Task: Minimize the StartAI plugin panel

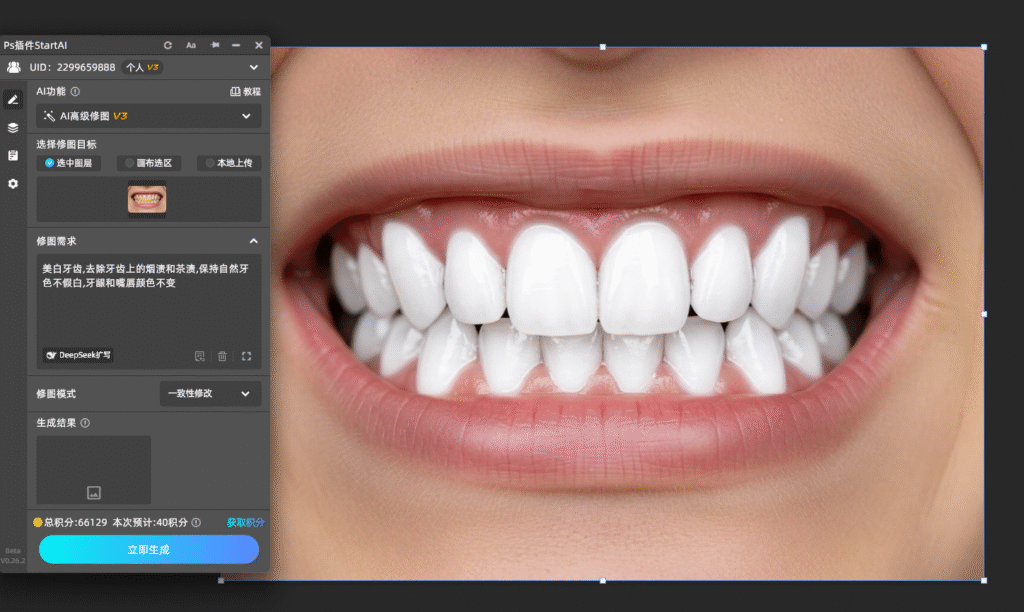Action: pos(236,45)
